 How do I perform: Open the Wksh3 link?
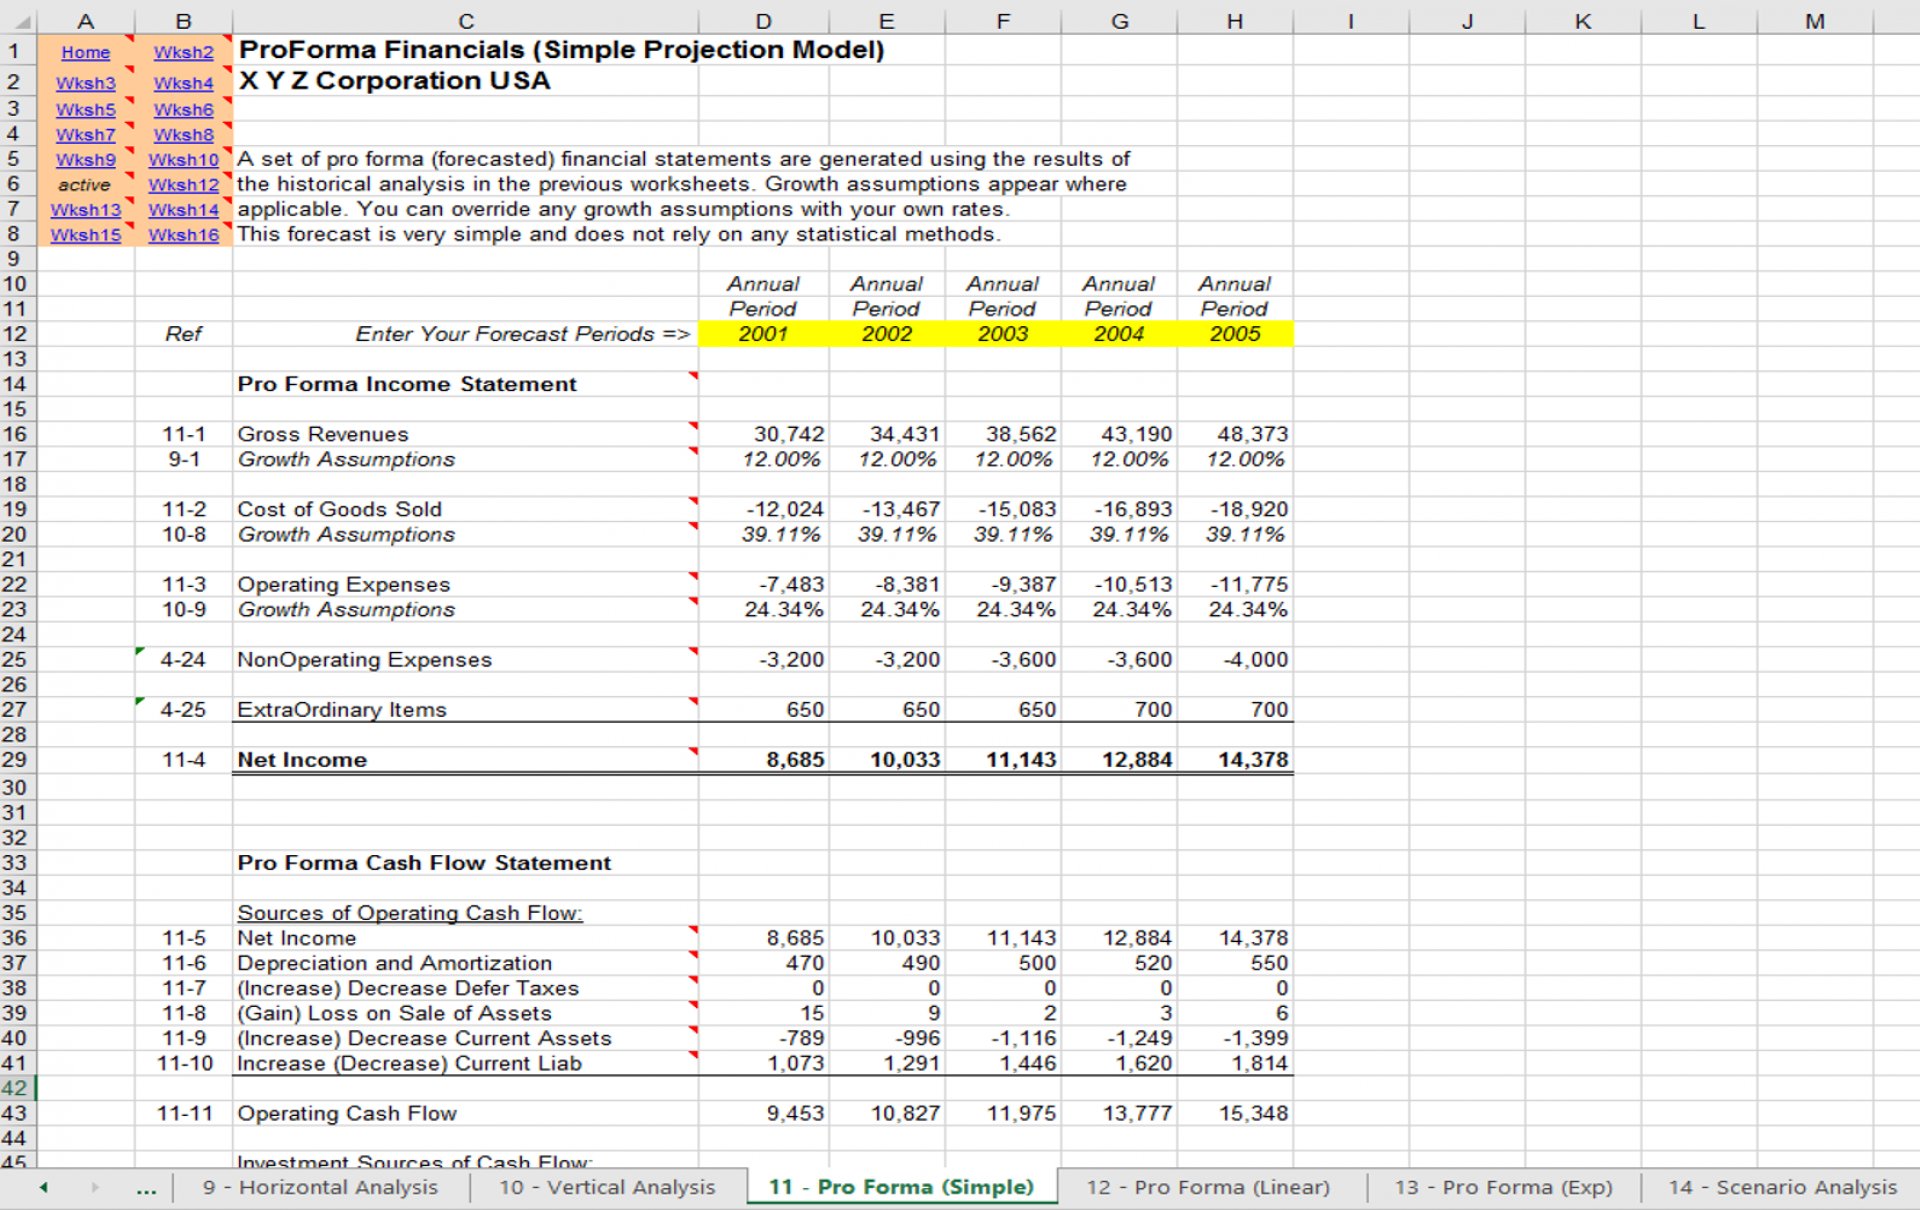tap(85, 84)
